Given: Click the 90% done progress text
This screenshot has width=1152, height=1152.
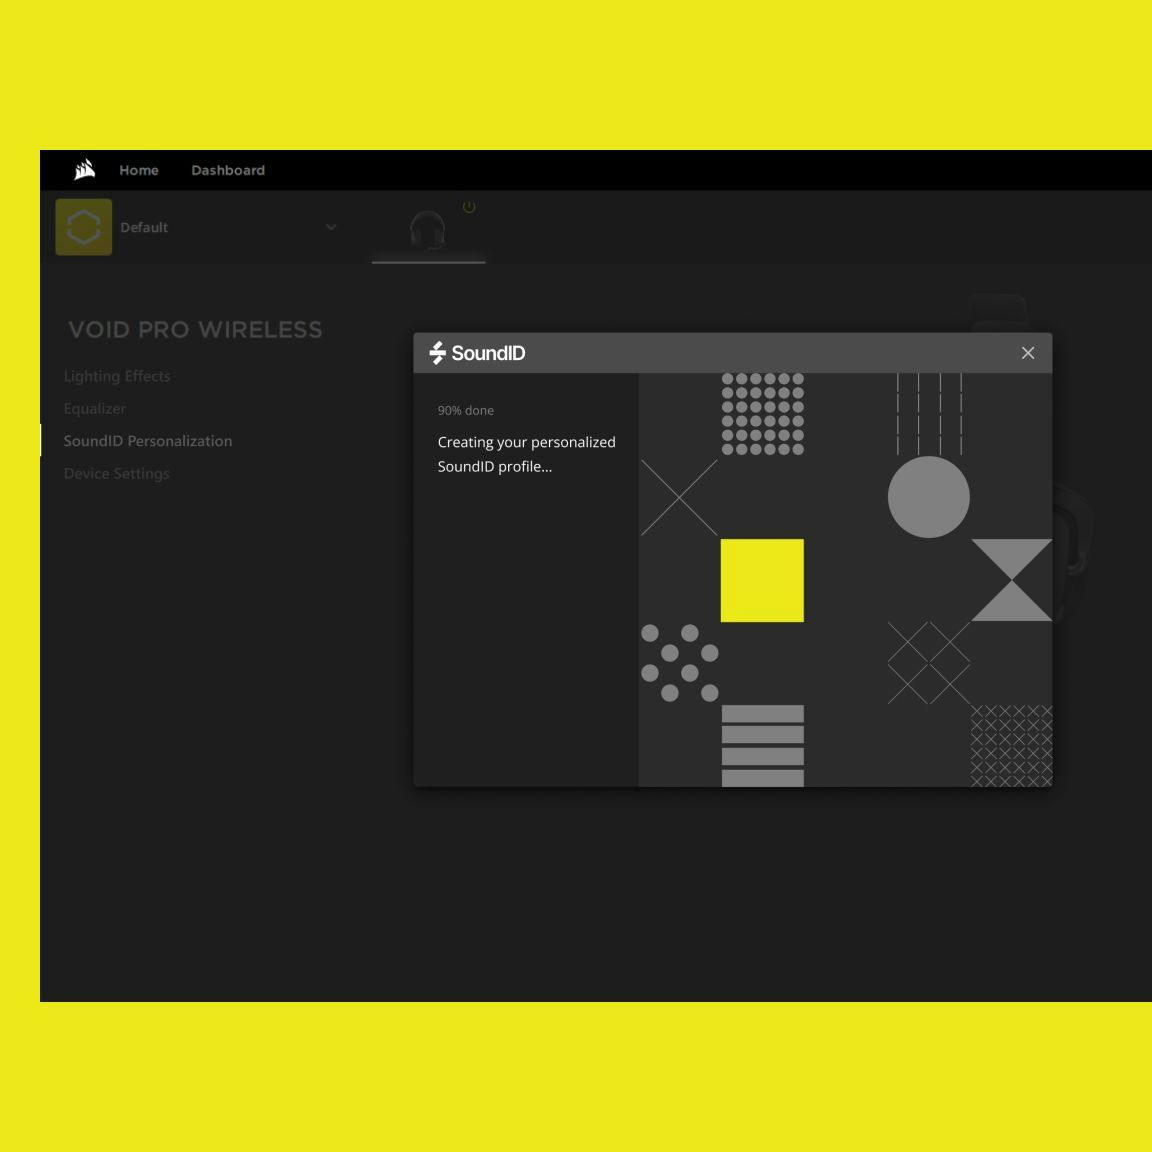Looking at the screenshot, I should pyautogui.click(x=466, y=410).
